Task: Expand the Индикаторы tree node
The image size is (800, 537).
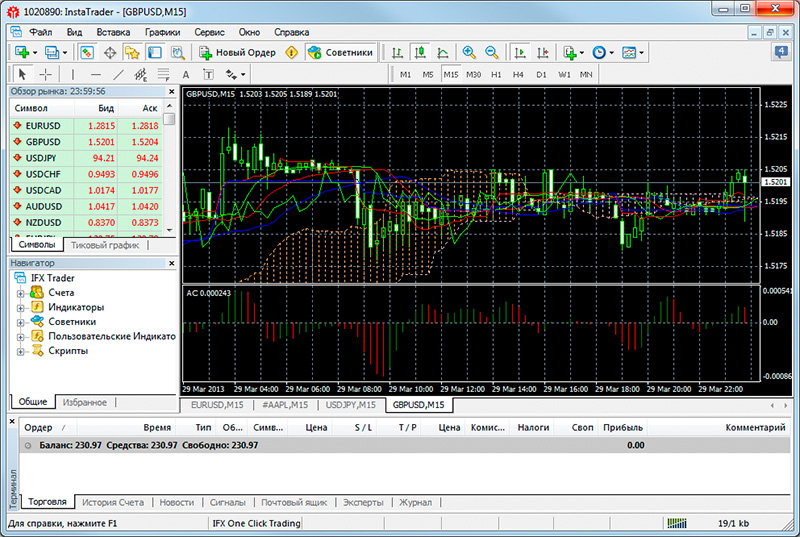Action: coord(21,307)
